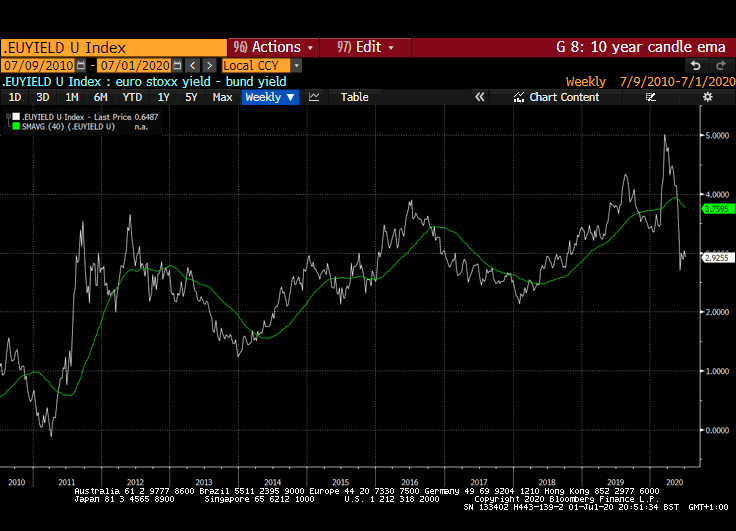Image resolution: width=736 pixels, height=531 pixels.
Task: Expand the Actions dropdown menu
Action: coord(273,47)
